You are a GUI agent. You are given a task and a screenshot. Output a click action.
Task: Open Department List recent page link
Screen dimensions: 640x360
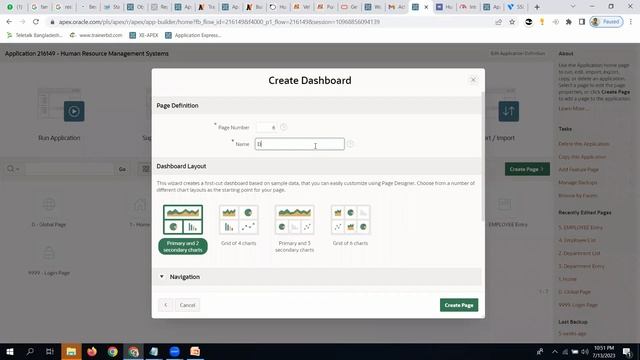(x=579, y=253)
